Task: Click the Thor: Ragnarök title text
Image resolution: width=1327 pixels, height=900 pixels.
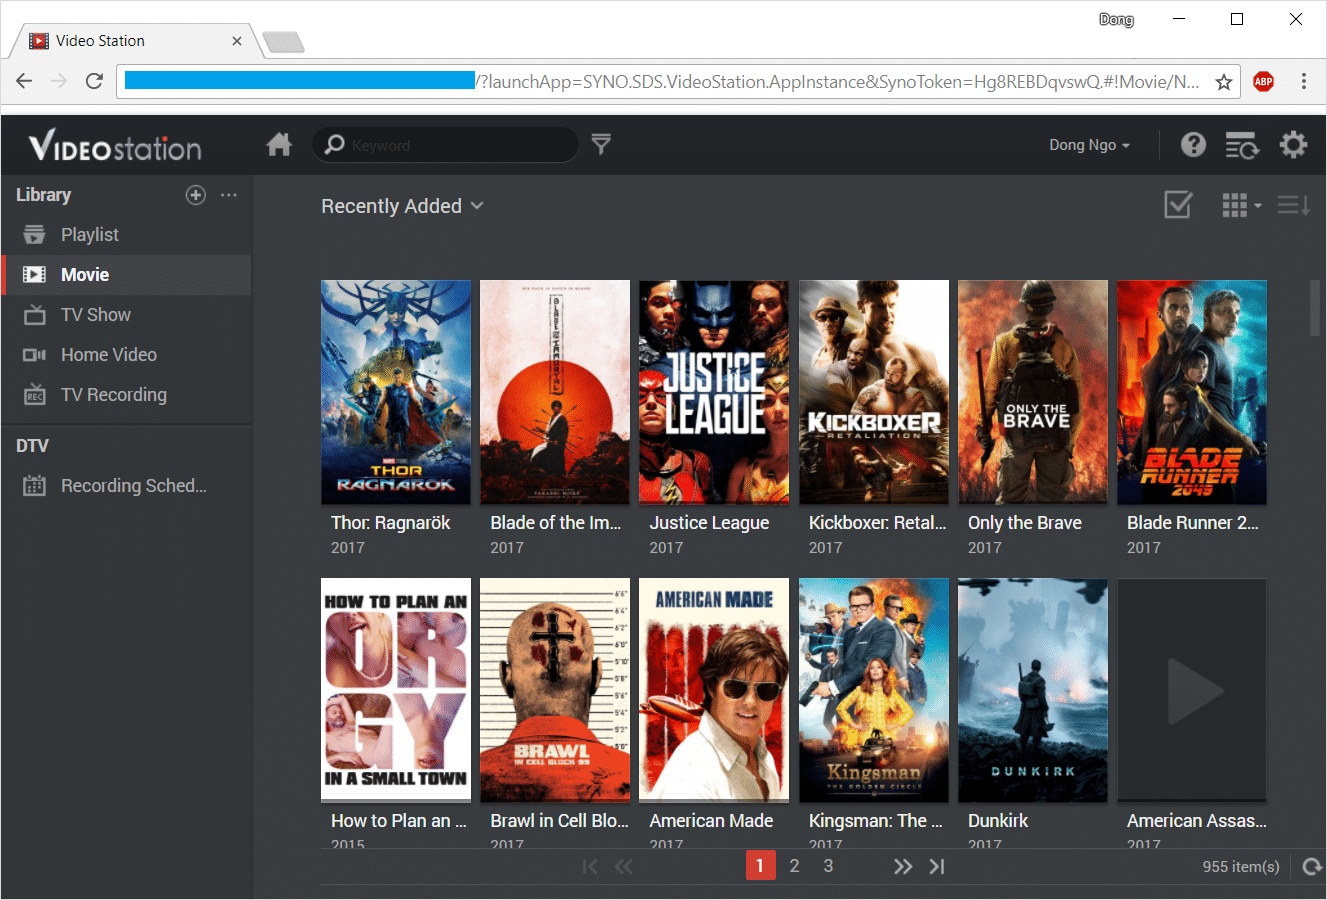Action: tap(391, 523)
